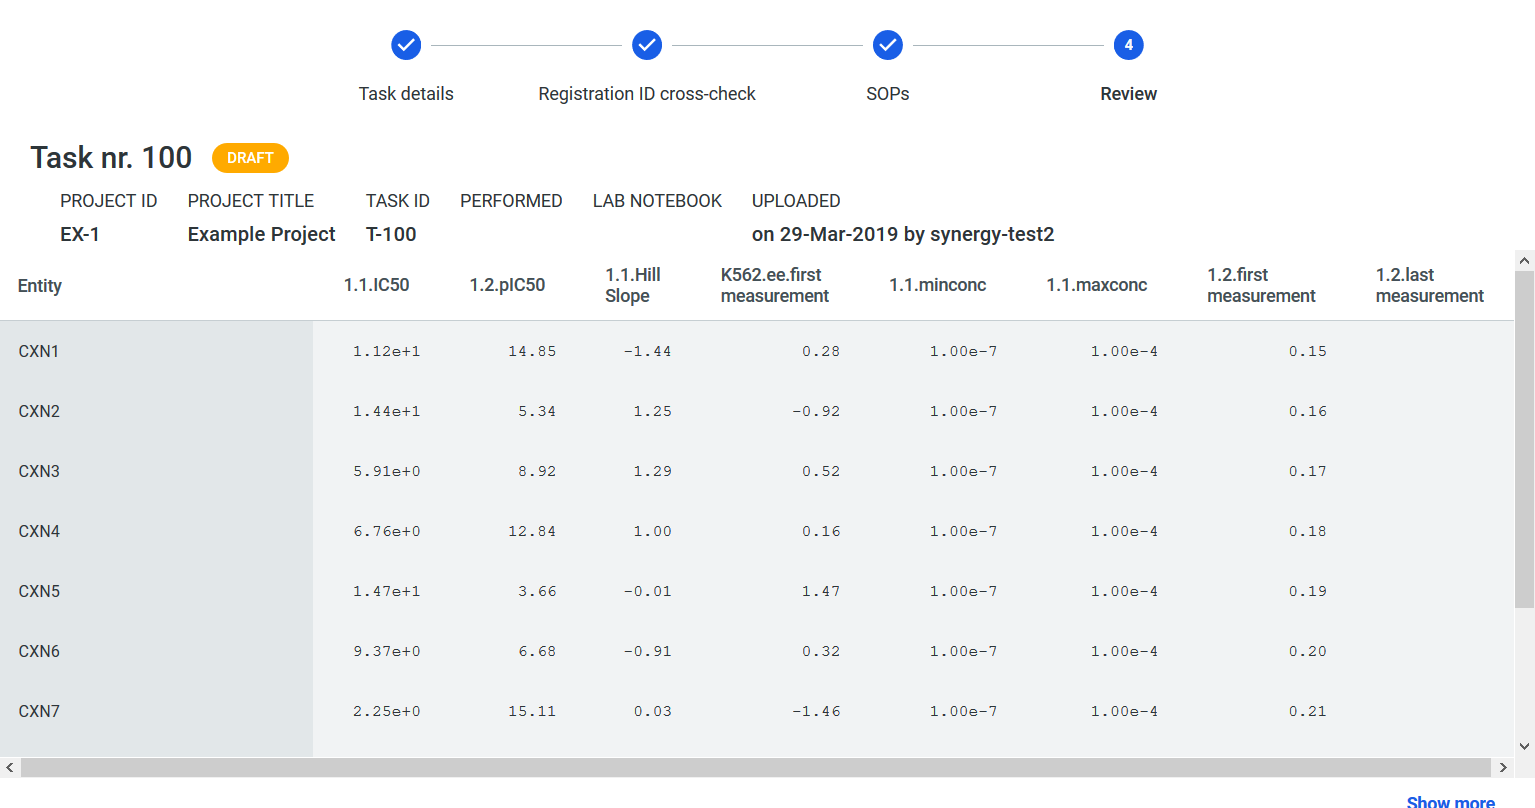This screenshot has height=808, width=1535.
Task: Click the step 4 Review circle icon
Action: pyautogui.click(x=1129, y=45)
